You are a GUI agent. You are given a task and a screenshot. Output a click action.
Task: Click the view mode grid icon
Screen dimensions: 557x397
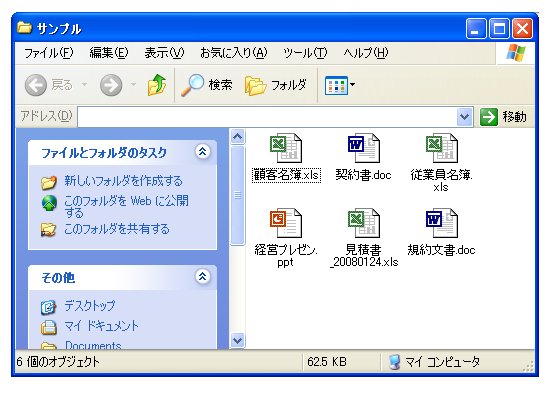(336, 85)
